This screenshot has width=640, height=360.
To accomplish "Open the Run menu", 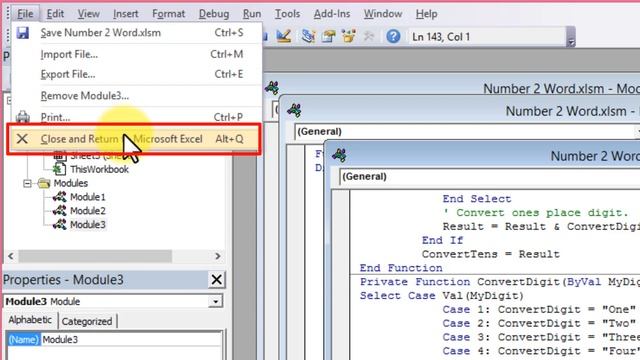I will pos(252,14).
